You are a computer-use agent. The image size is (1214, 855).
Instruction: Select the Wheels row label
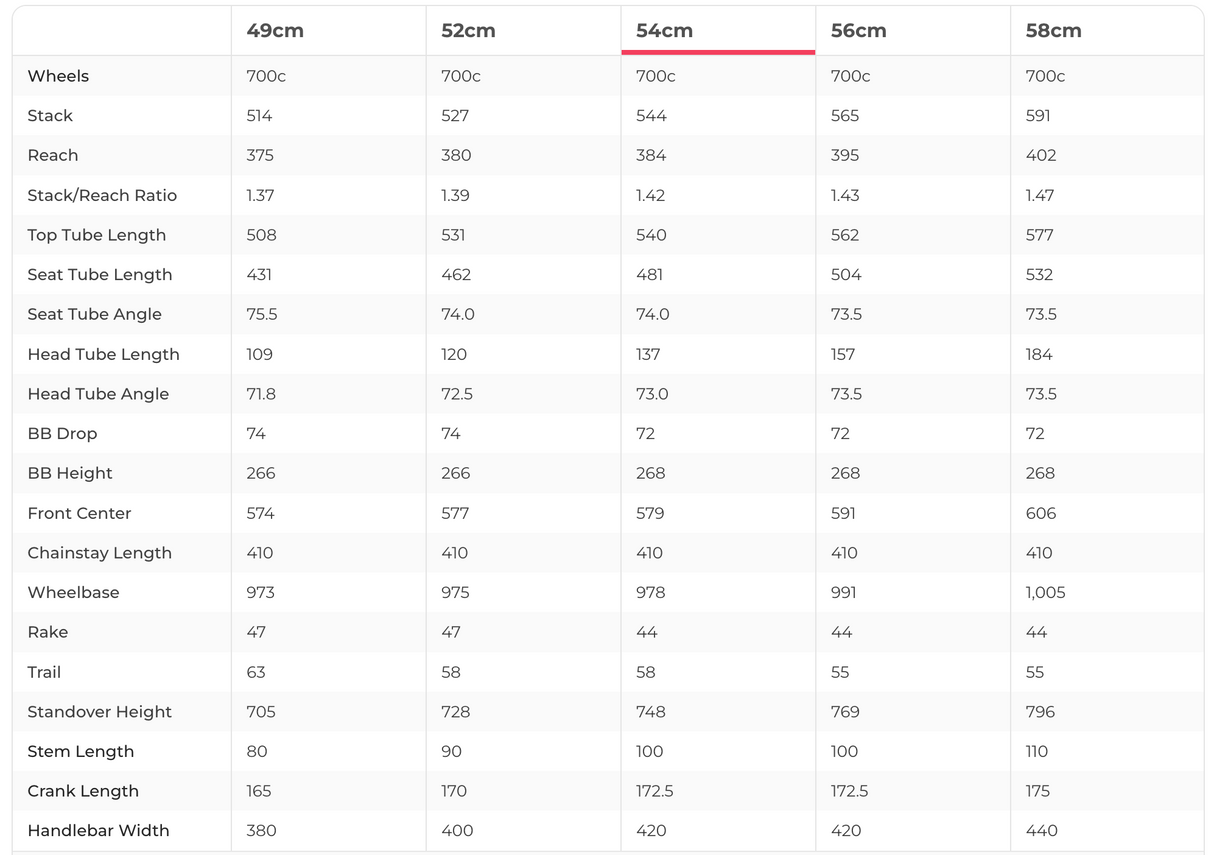[58, 76]
